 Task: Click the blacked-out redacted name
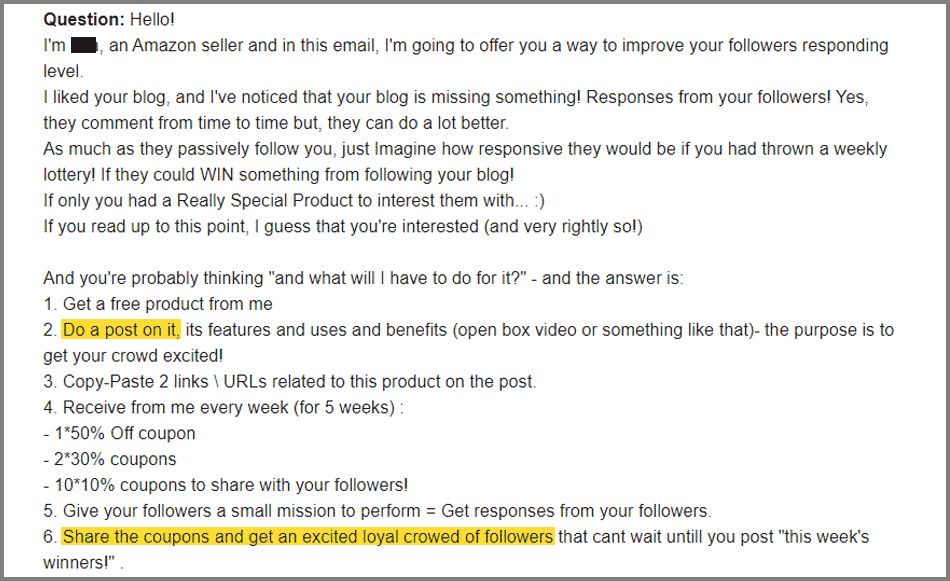click(x=84, y=45)
